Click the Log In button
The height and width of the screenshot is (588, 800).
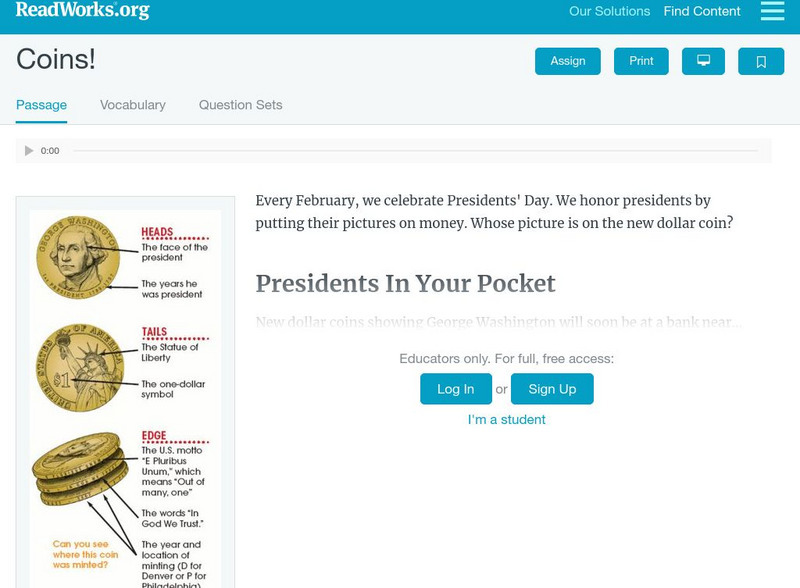(x=456, y=389)
